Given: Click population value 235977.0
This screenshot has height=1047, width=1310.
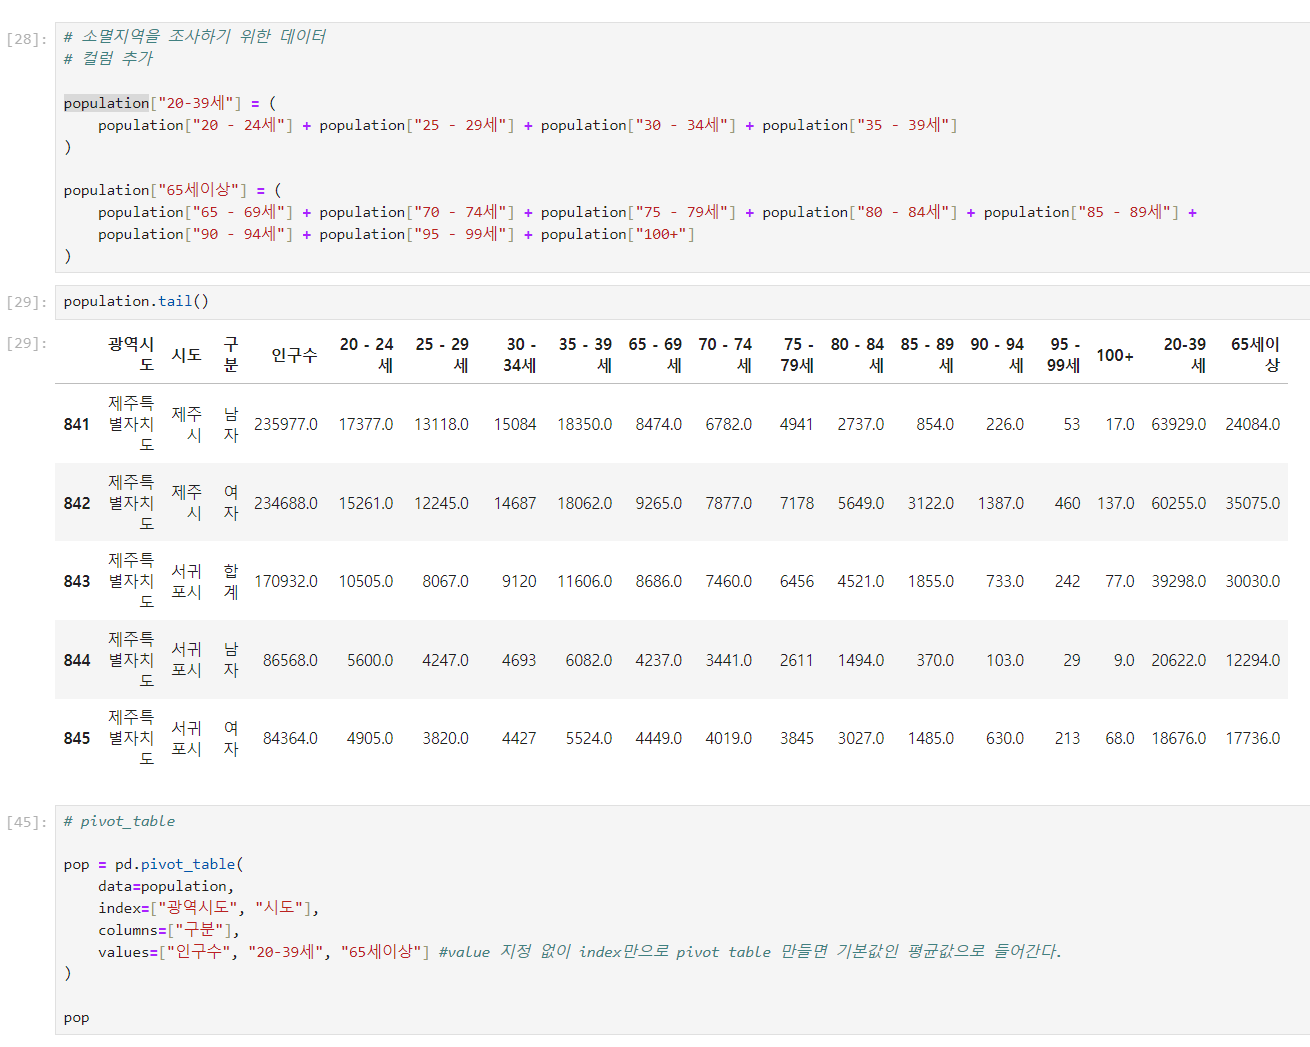Looking at the screenshot, I should click(286, 424).
